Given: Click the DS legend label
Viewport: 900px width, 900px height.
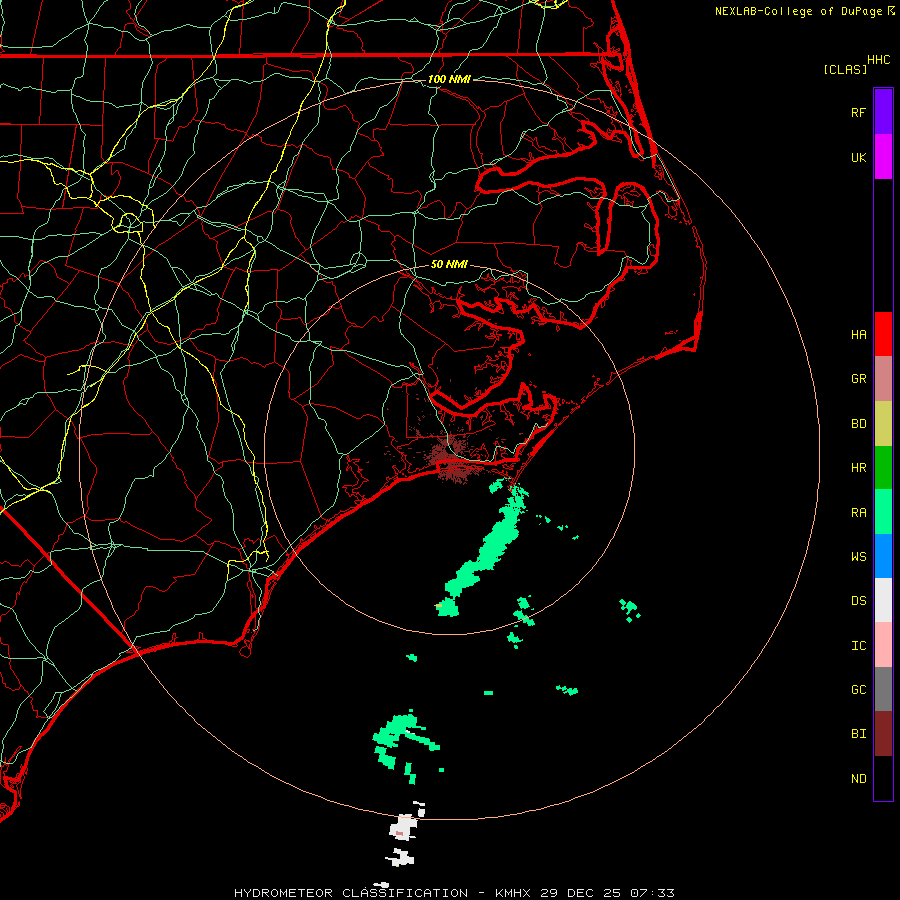Looking at the screenshot, I should [858, 601].
